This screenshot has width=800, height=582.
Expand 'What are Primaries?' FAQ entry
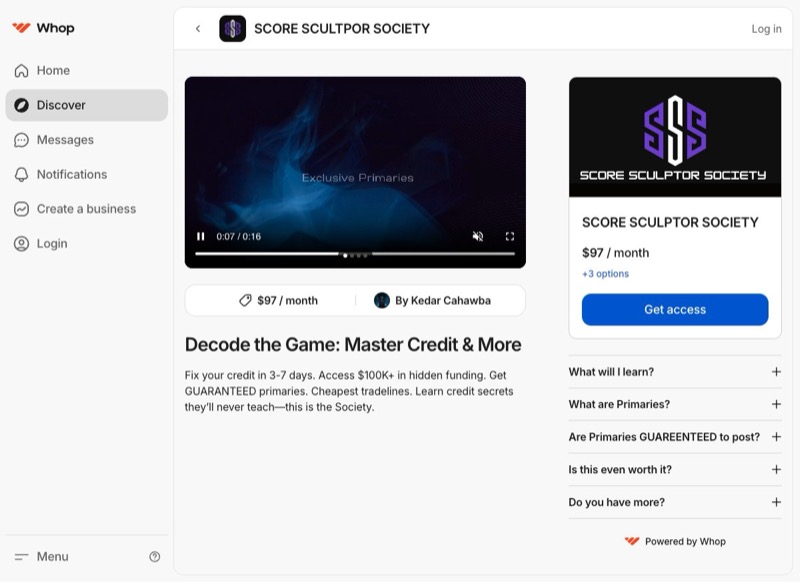[674, 404]
